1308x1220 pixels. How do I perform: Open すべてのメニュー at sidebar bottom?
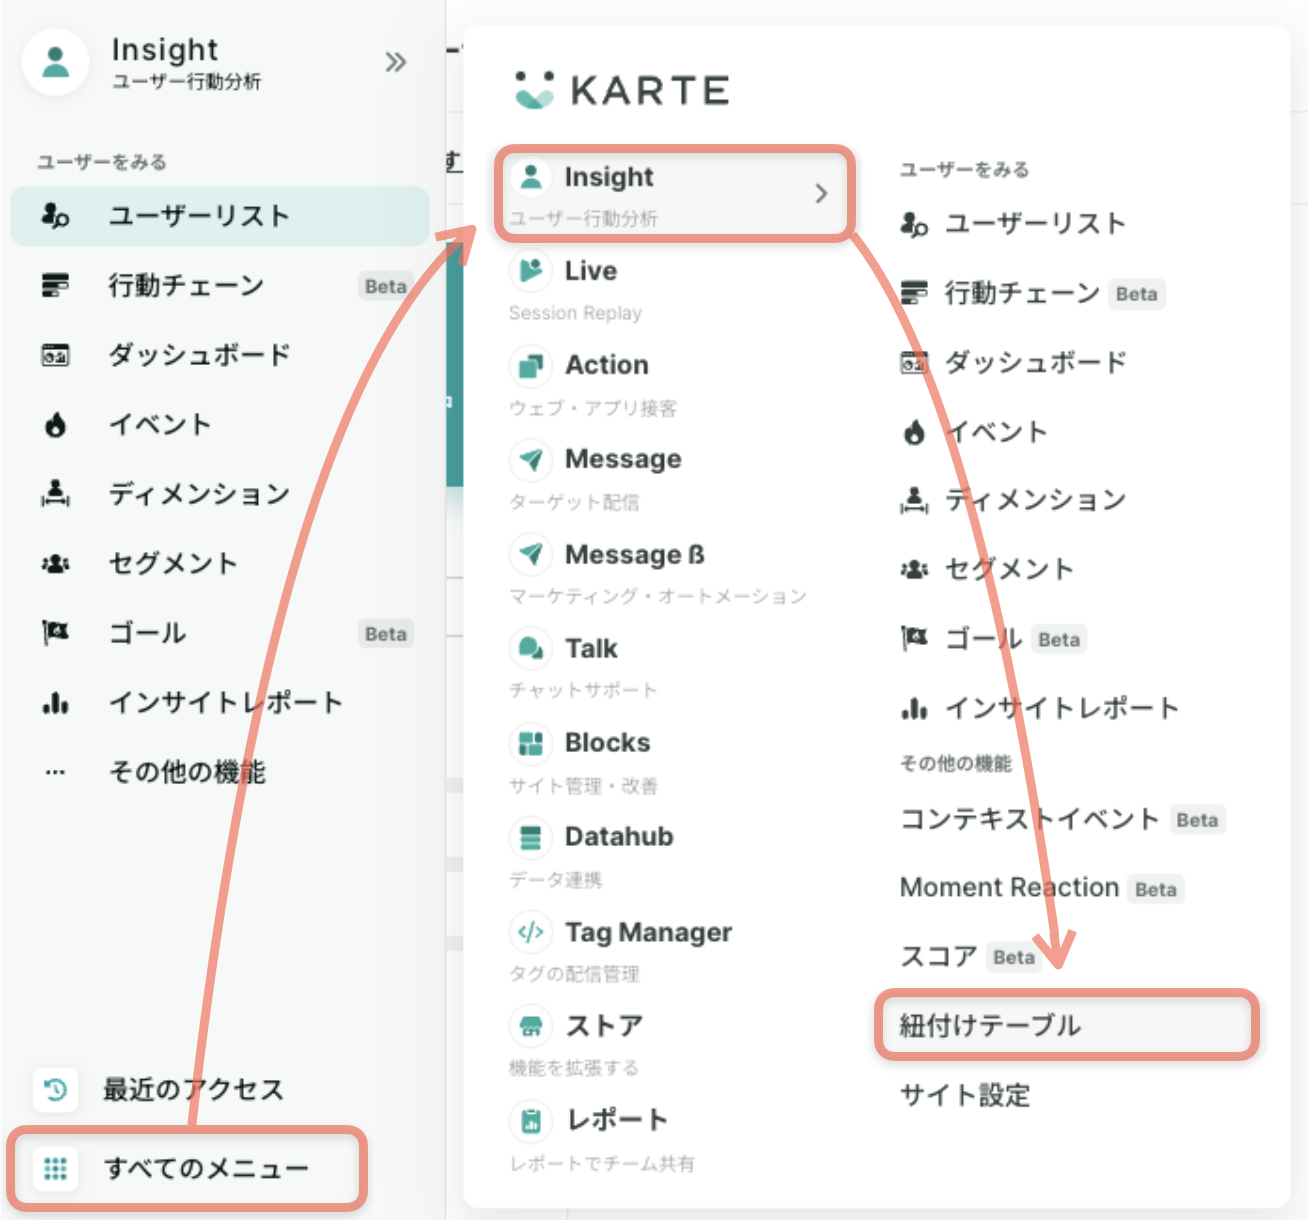pyautogui.click(x=188, y=1168)
